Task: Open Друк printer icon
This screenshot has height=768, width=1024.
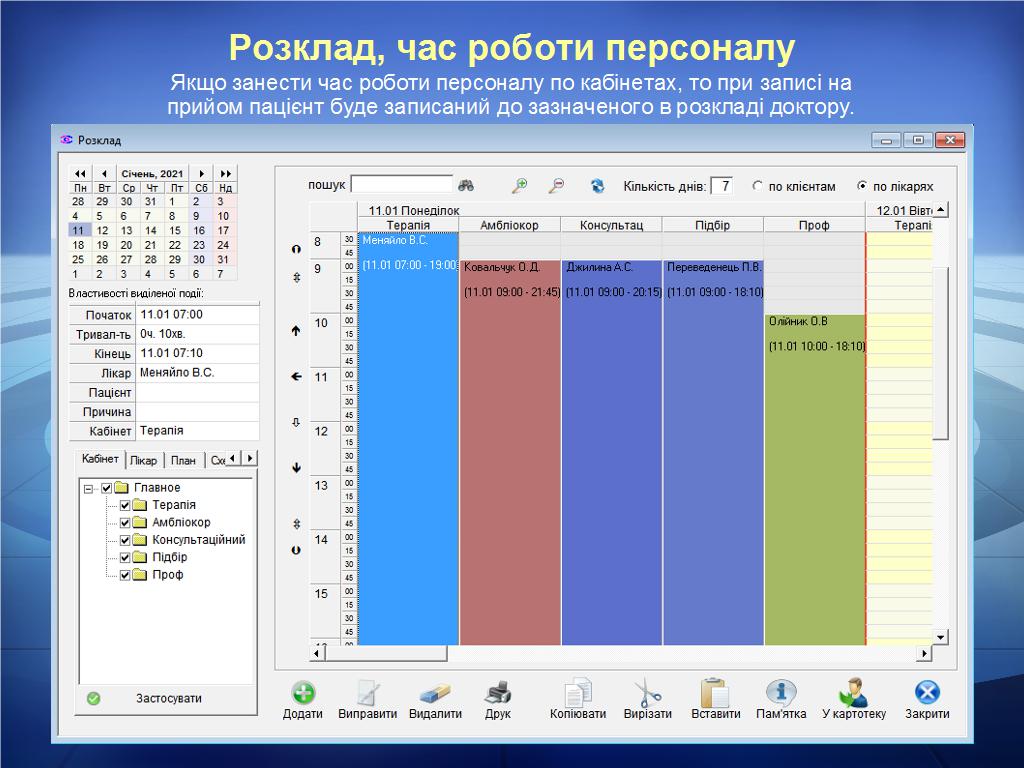Action: coord(498,693)
